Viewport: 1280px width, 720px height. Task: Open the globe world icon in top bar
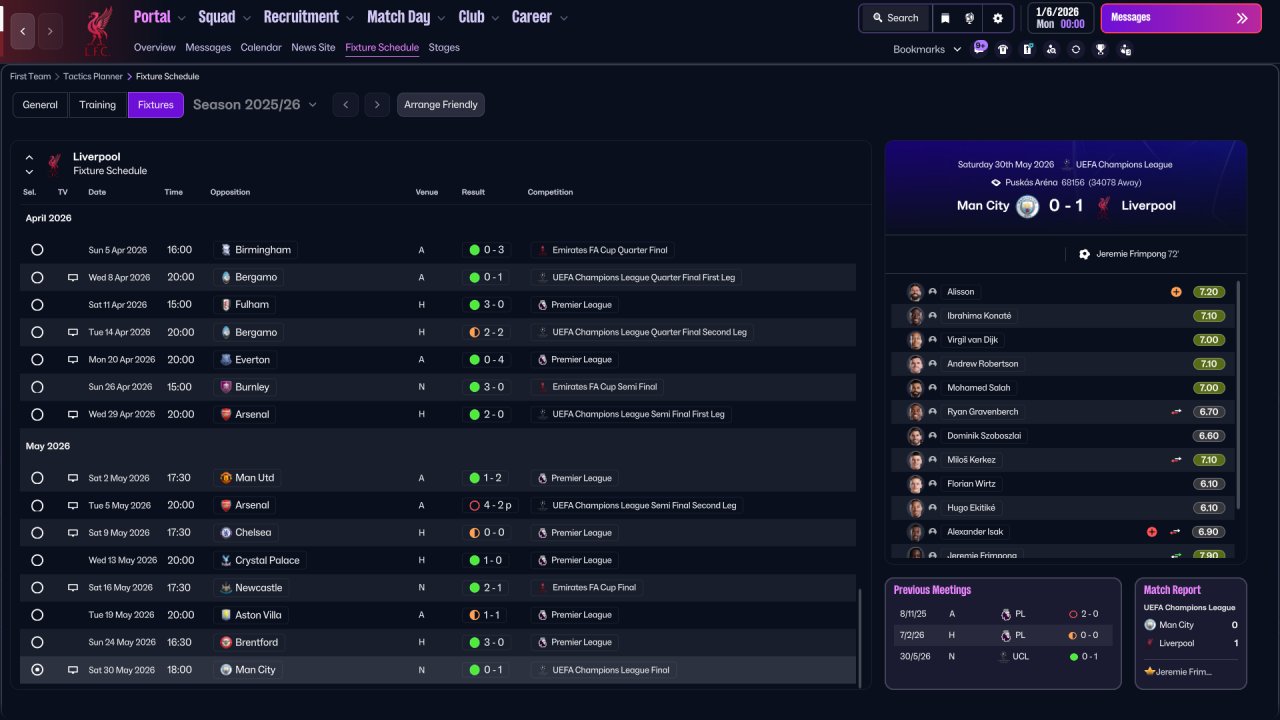pyautogui.click(x=969, y=18)
